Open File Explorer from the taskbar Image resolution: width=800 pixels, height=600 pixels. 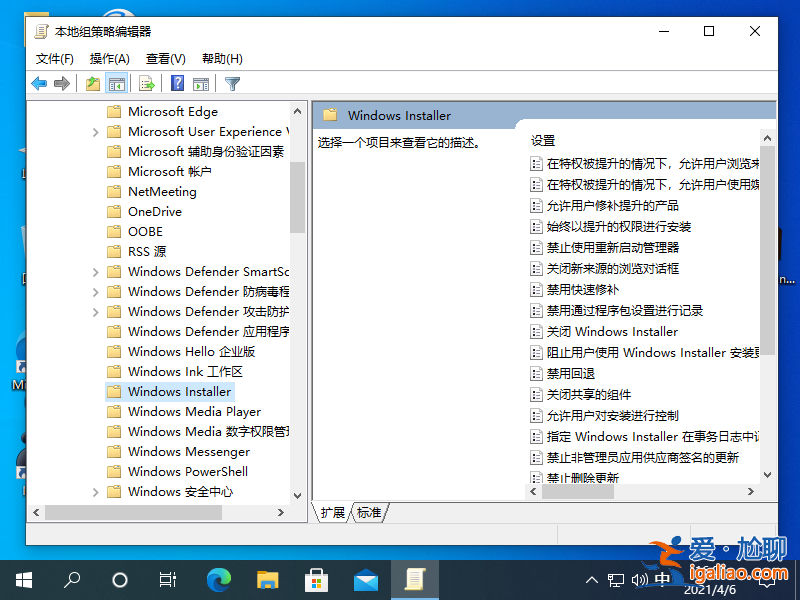tap(266, 579)
